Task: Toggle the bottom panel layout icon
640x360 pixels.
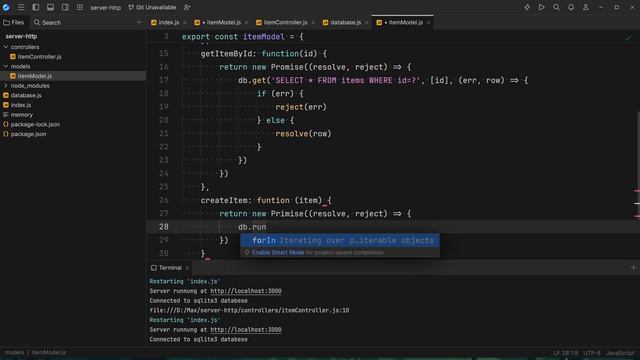Action: click(50, 7)
